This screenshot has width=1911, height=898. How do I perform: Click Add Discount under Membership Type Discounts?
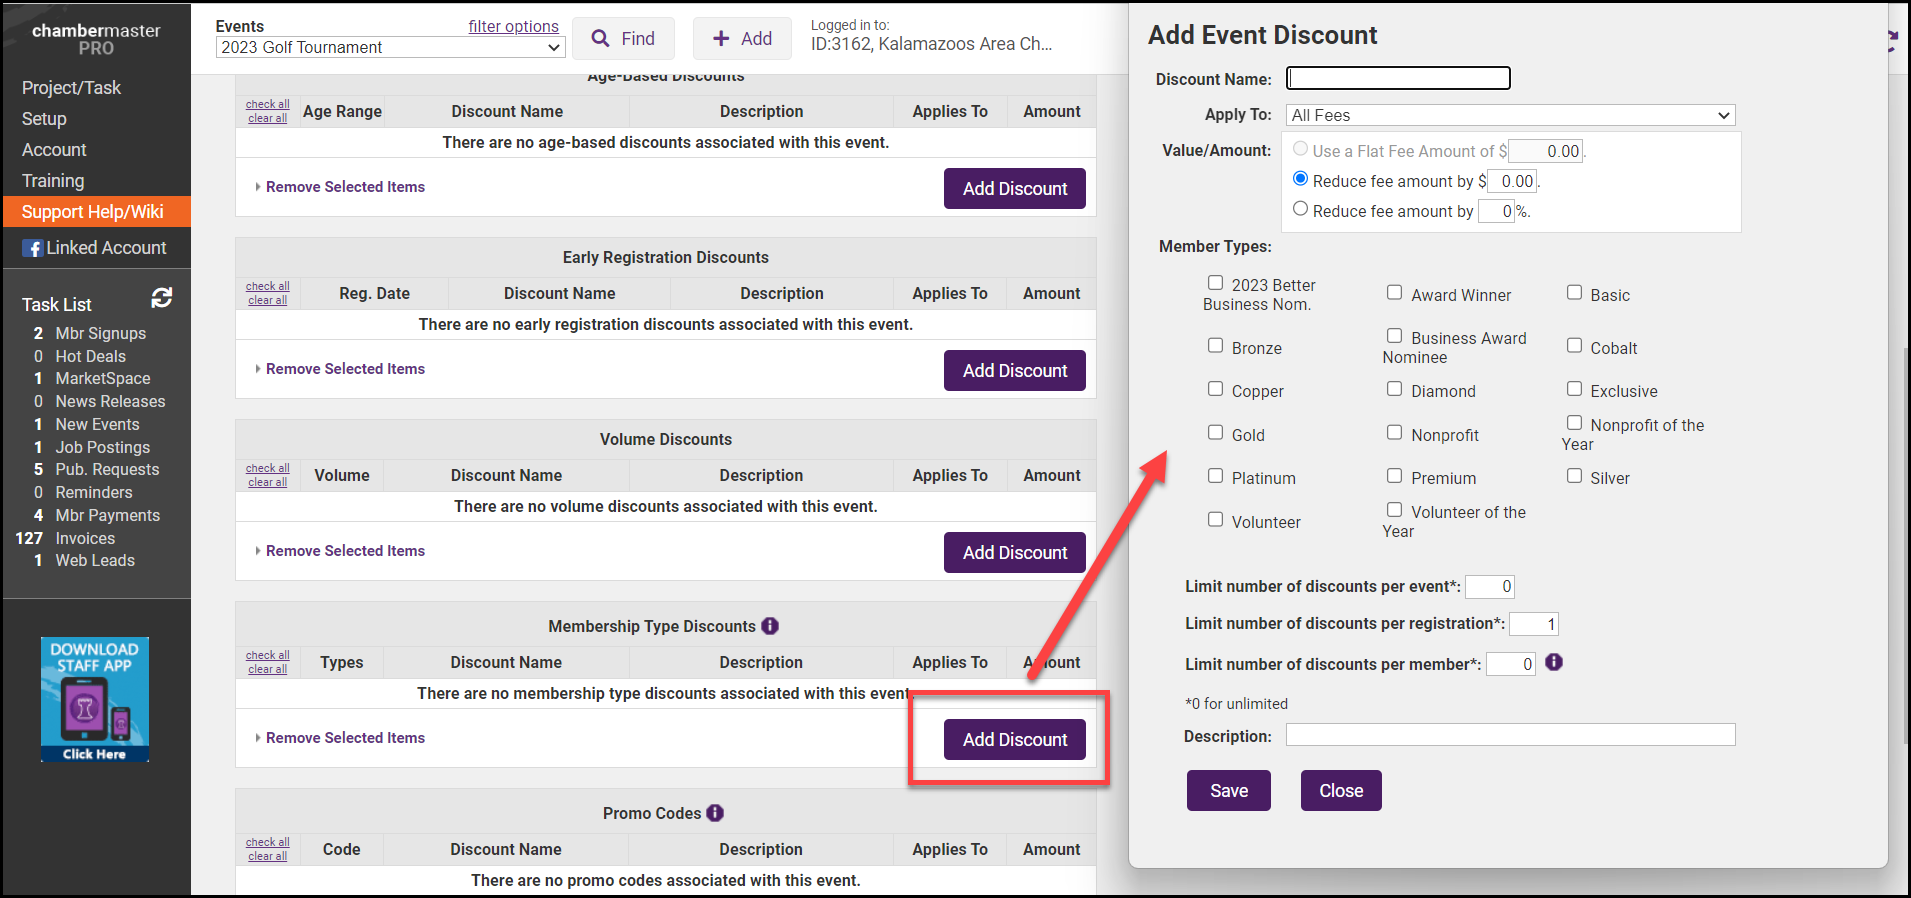[x=1014, y=740]
